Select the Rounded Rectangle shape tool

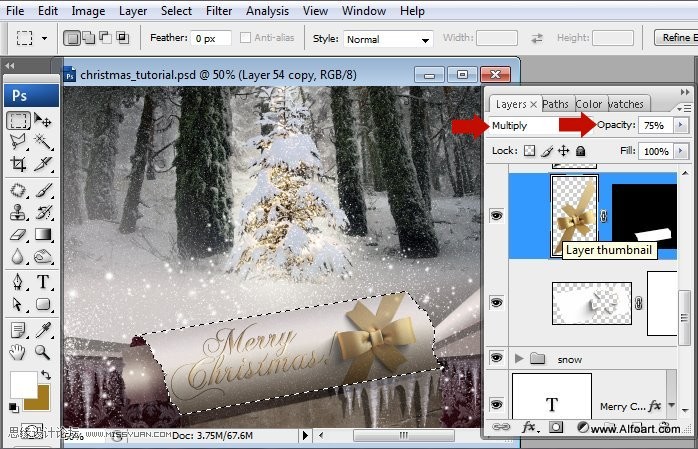tap(43, 304)
